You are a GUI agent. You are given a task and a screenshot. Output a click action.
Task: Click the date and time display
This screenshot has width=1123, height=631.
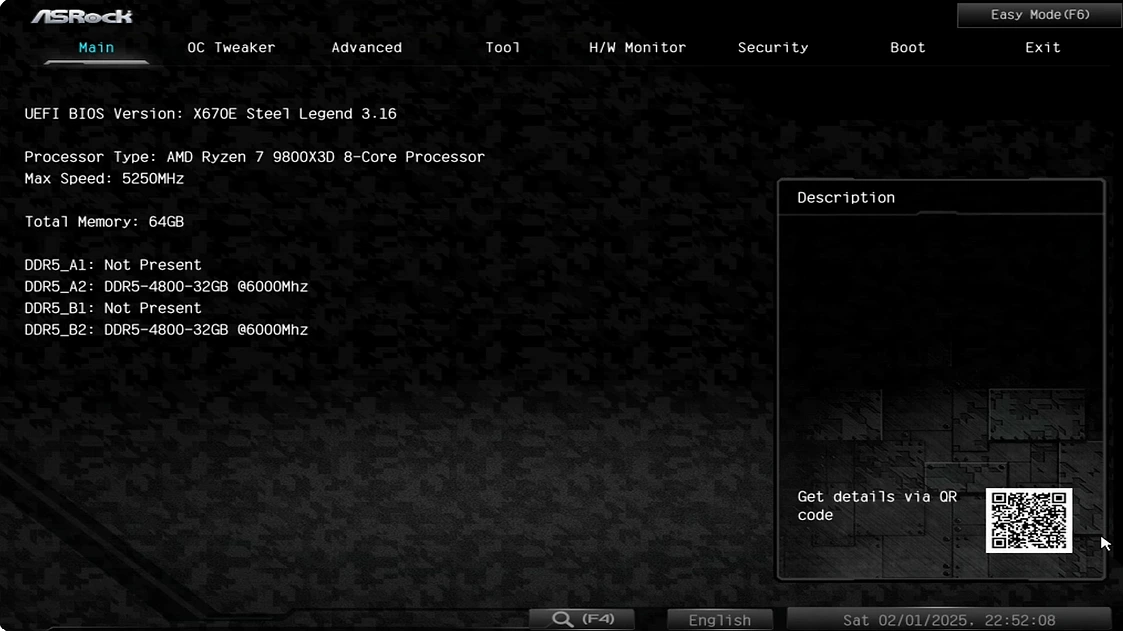tap(949, 620)
